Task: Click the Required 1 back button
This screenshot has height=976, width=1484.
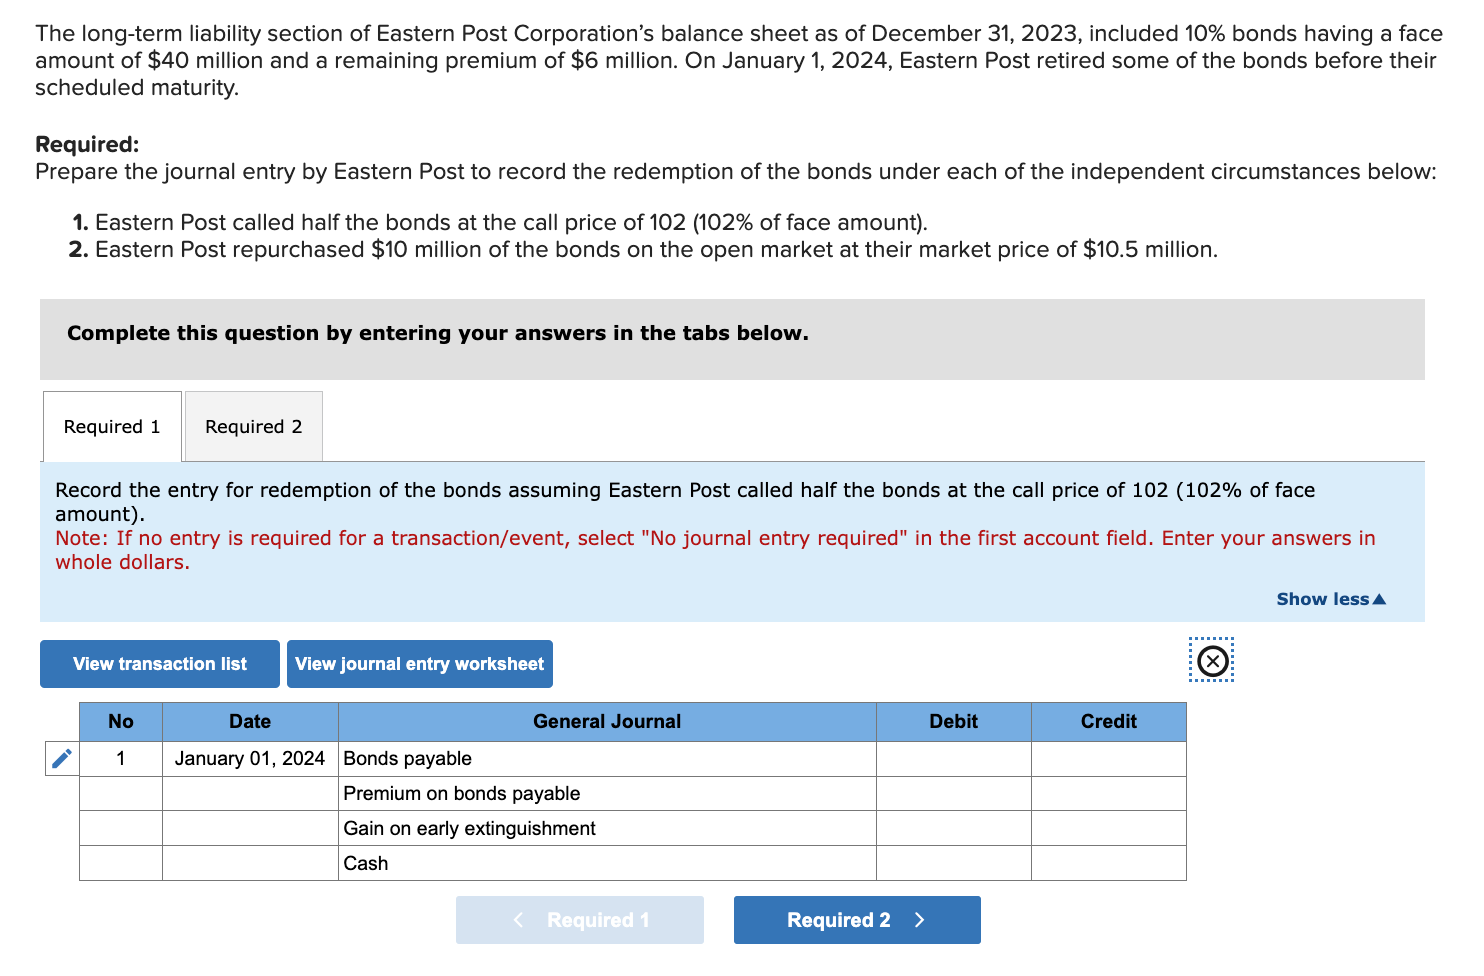Action: click(x=579, y=919)
